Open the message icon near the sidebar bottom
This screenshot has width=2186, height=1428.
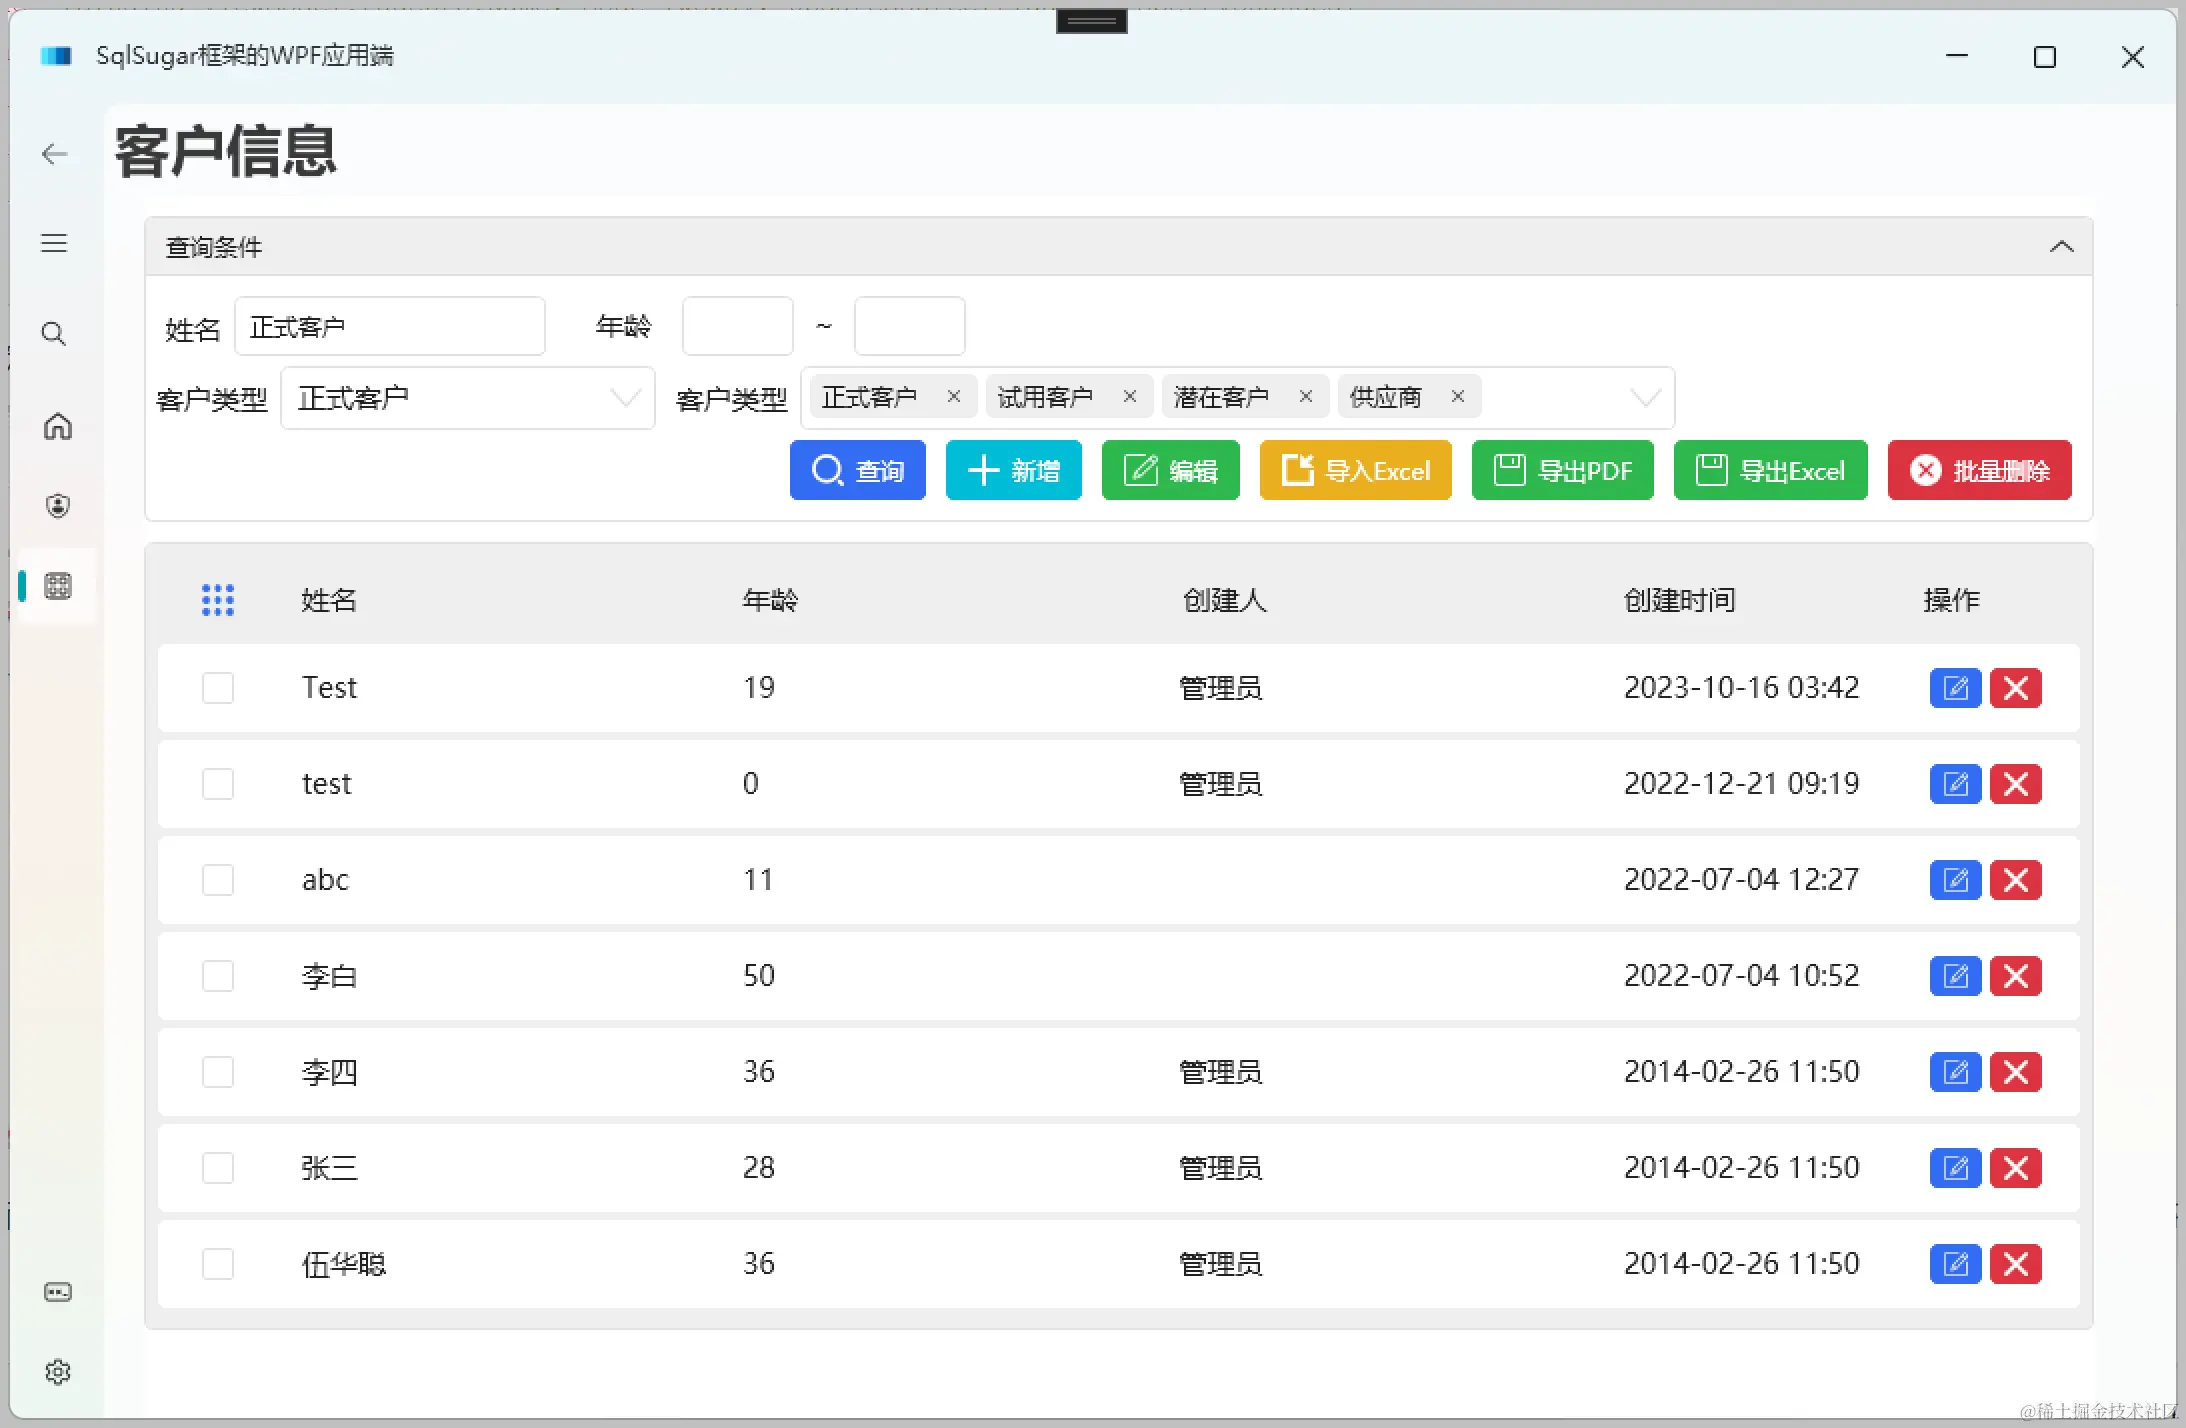[x=58, y=1292]
